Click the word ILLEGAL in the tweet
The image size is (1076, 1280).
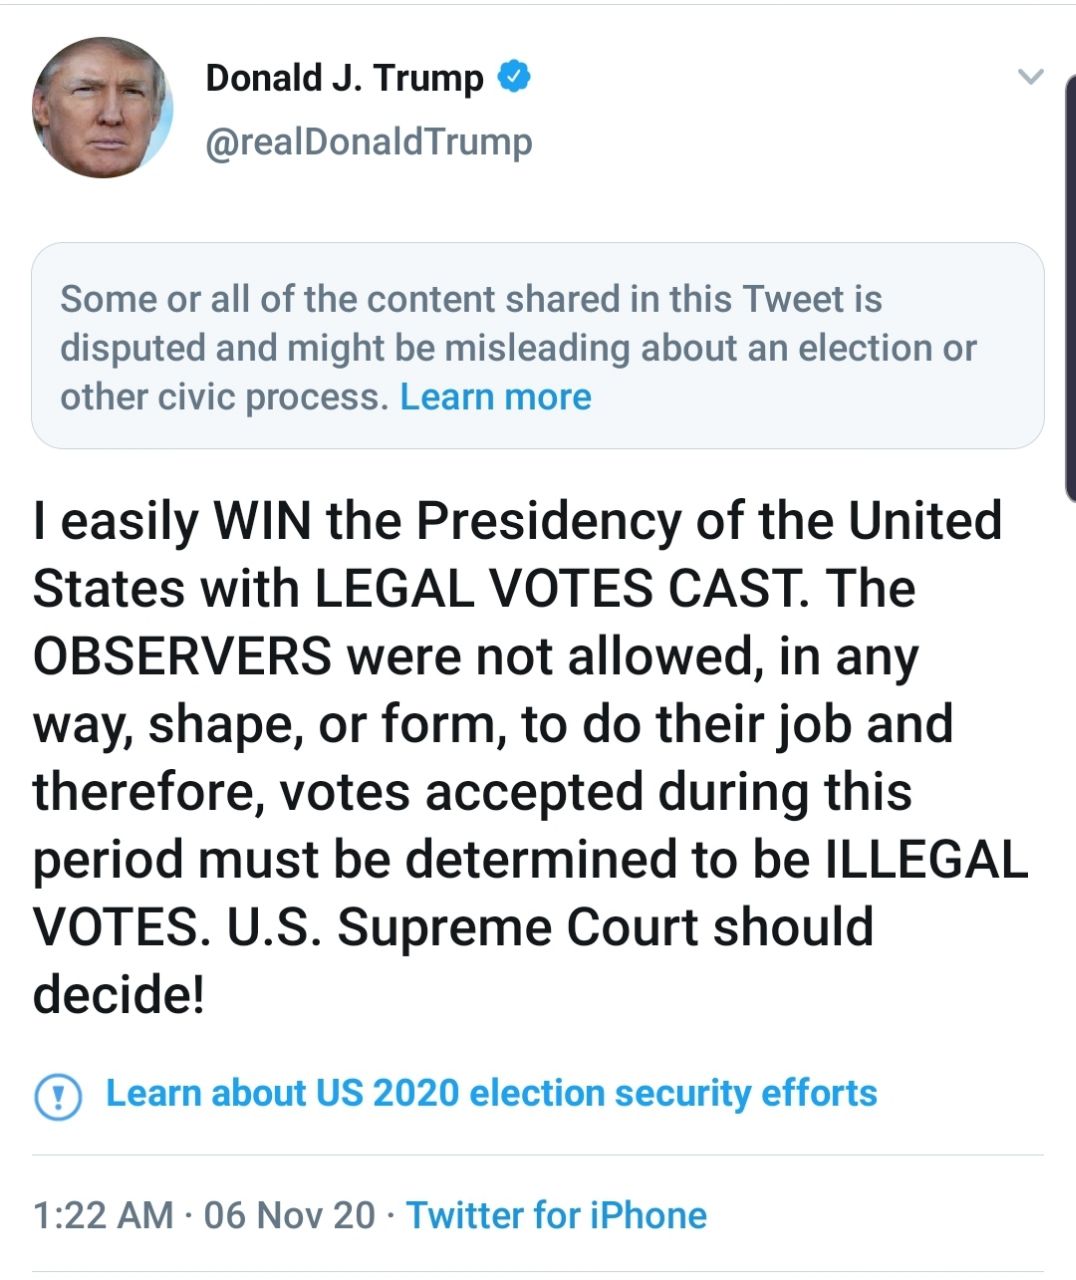pyautogui.click(x=926, y=860)
